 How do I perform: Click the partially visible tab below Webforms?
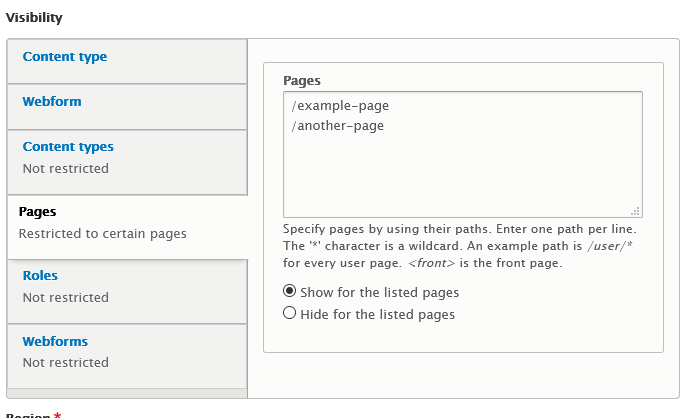point(127,393)
